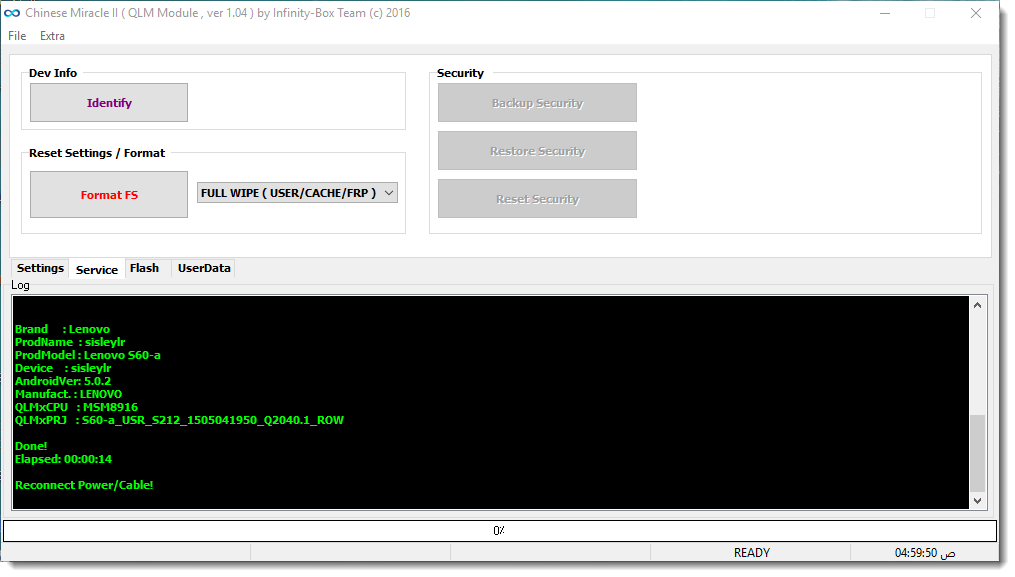The height and width of the screenshot is (577, 1015).
Task: Minimize the Chinese Miracle II window
Action: pyautogui.click(x=885, y=13)
